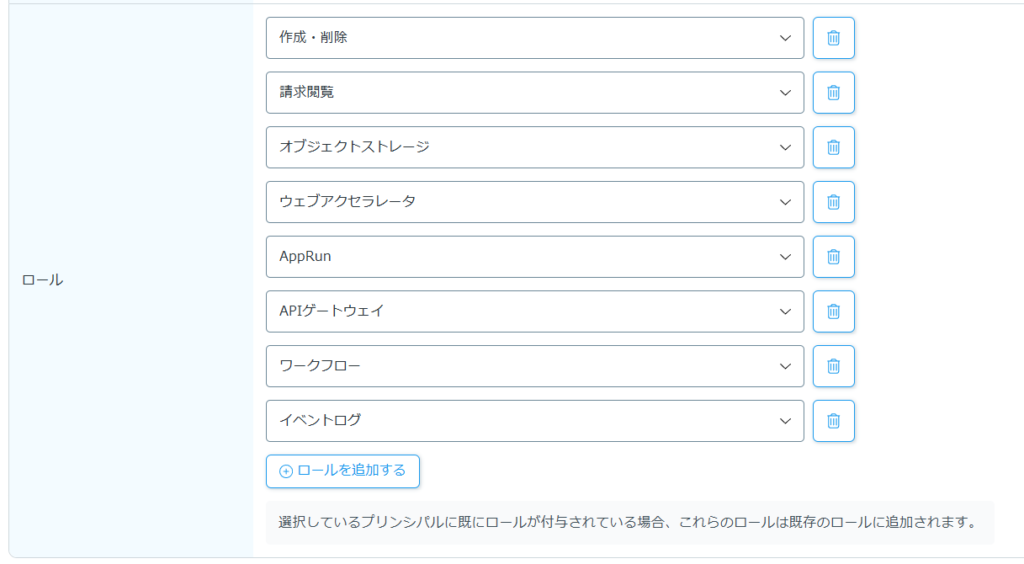
Task: Delete the 作成・削除 role row
Action: pos(833,38)
